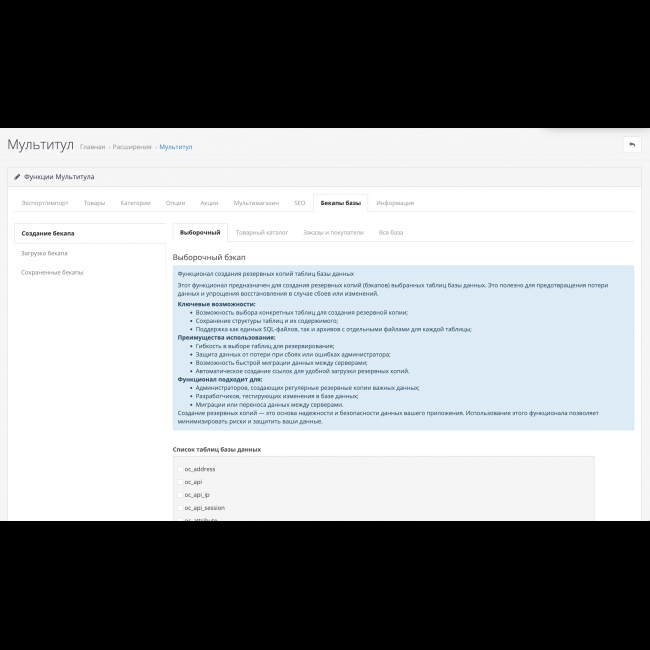Check the oc_address table checkbox
This screenshot has height=650, width=650.
(180, 469)
